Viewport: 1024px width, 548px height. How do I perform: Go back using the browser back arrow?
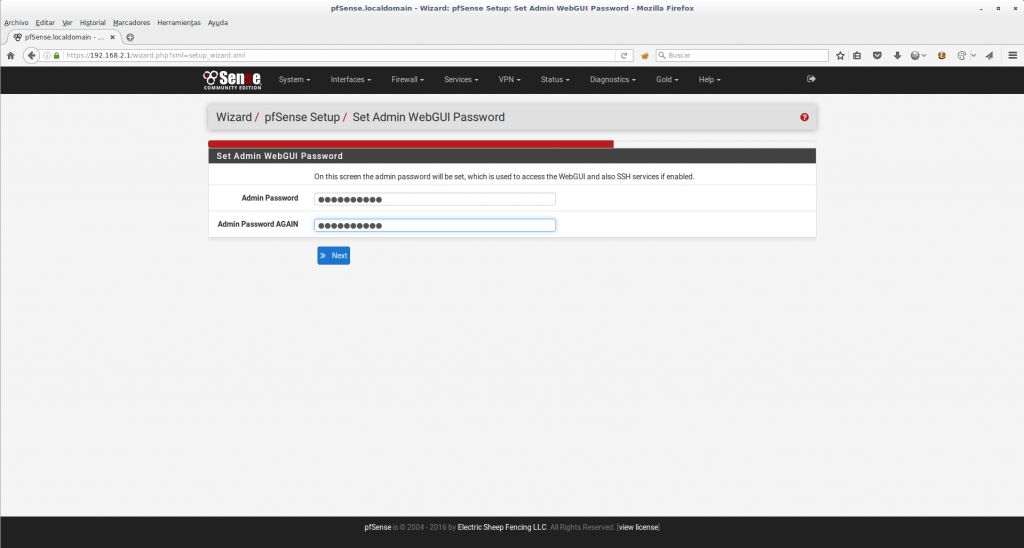[31, 55]
